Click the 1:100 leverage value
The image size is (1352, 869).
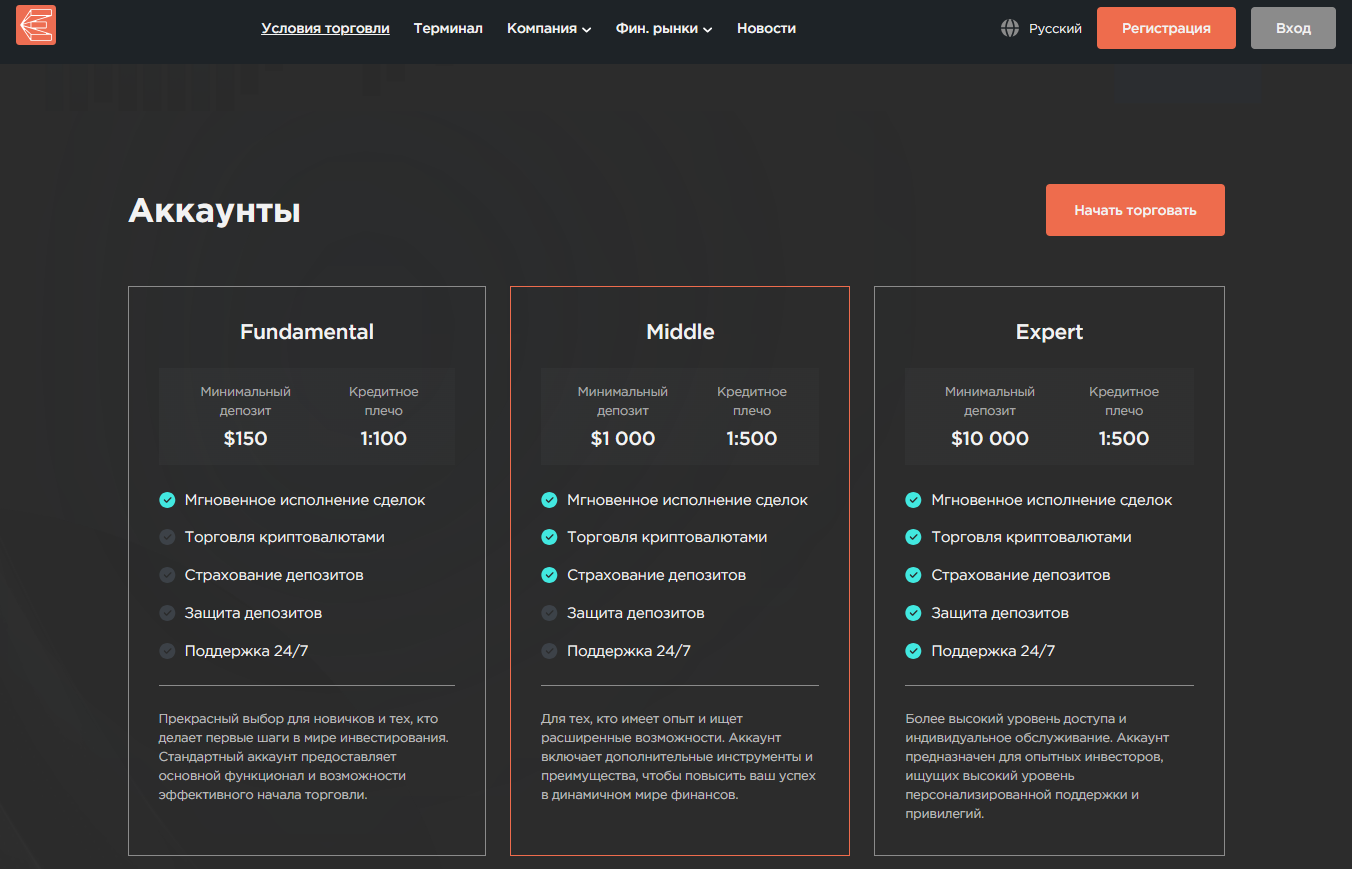tap(384, 438)
